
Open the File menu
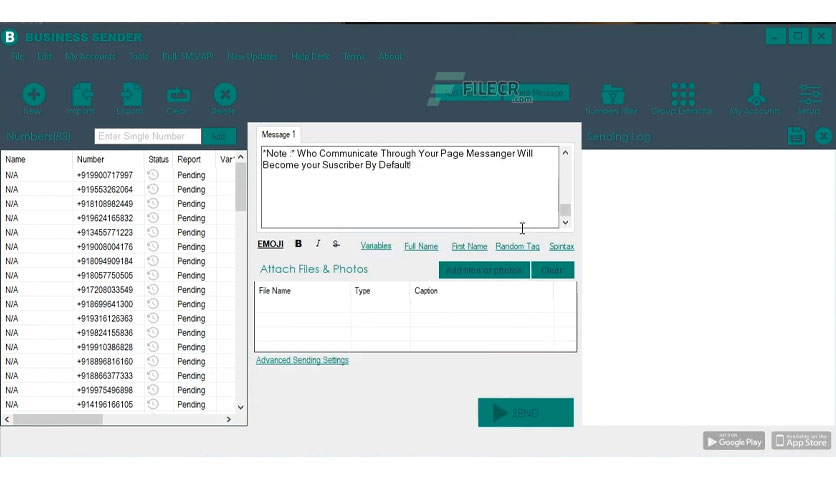[17, 56]
